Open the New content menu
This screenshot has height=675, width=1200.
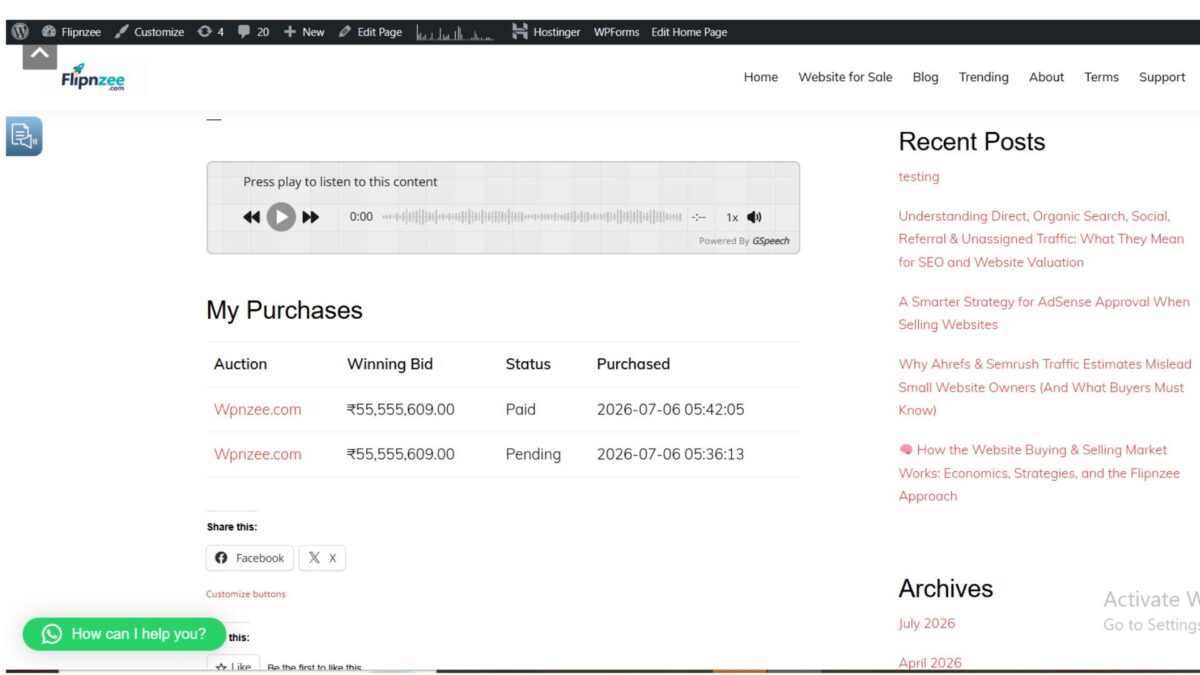pyautogui.click(x=304, y=32)
